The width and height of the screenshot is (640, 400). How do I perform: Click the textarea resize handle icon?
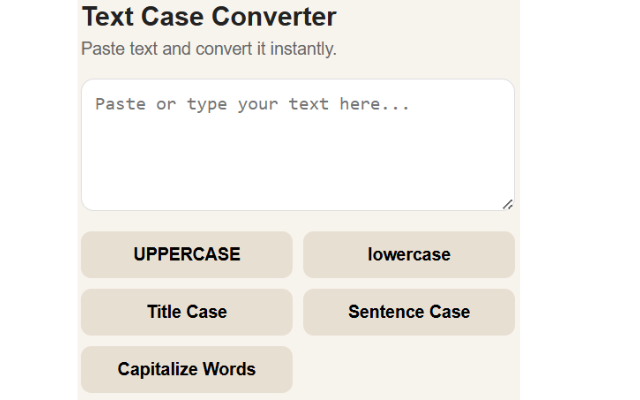pyautogui.click(x=507, y=204)
